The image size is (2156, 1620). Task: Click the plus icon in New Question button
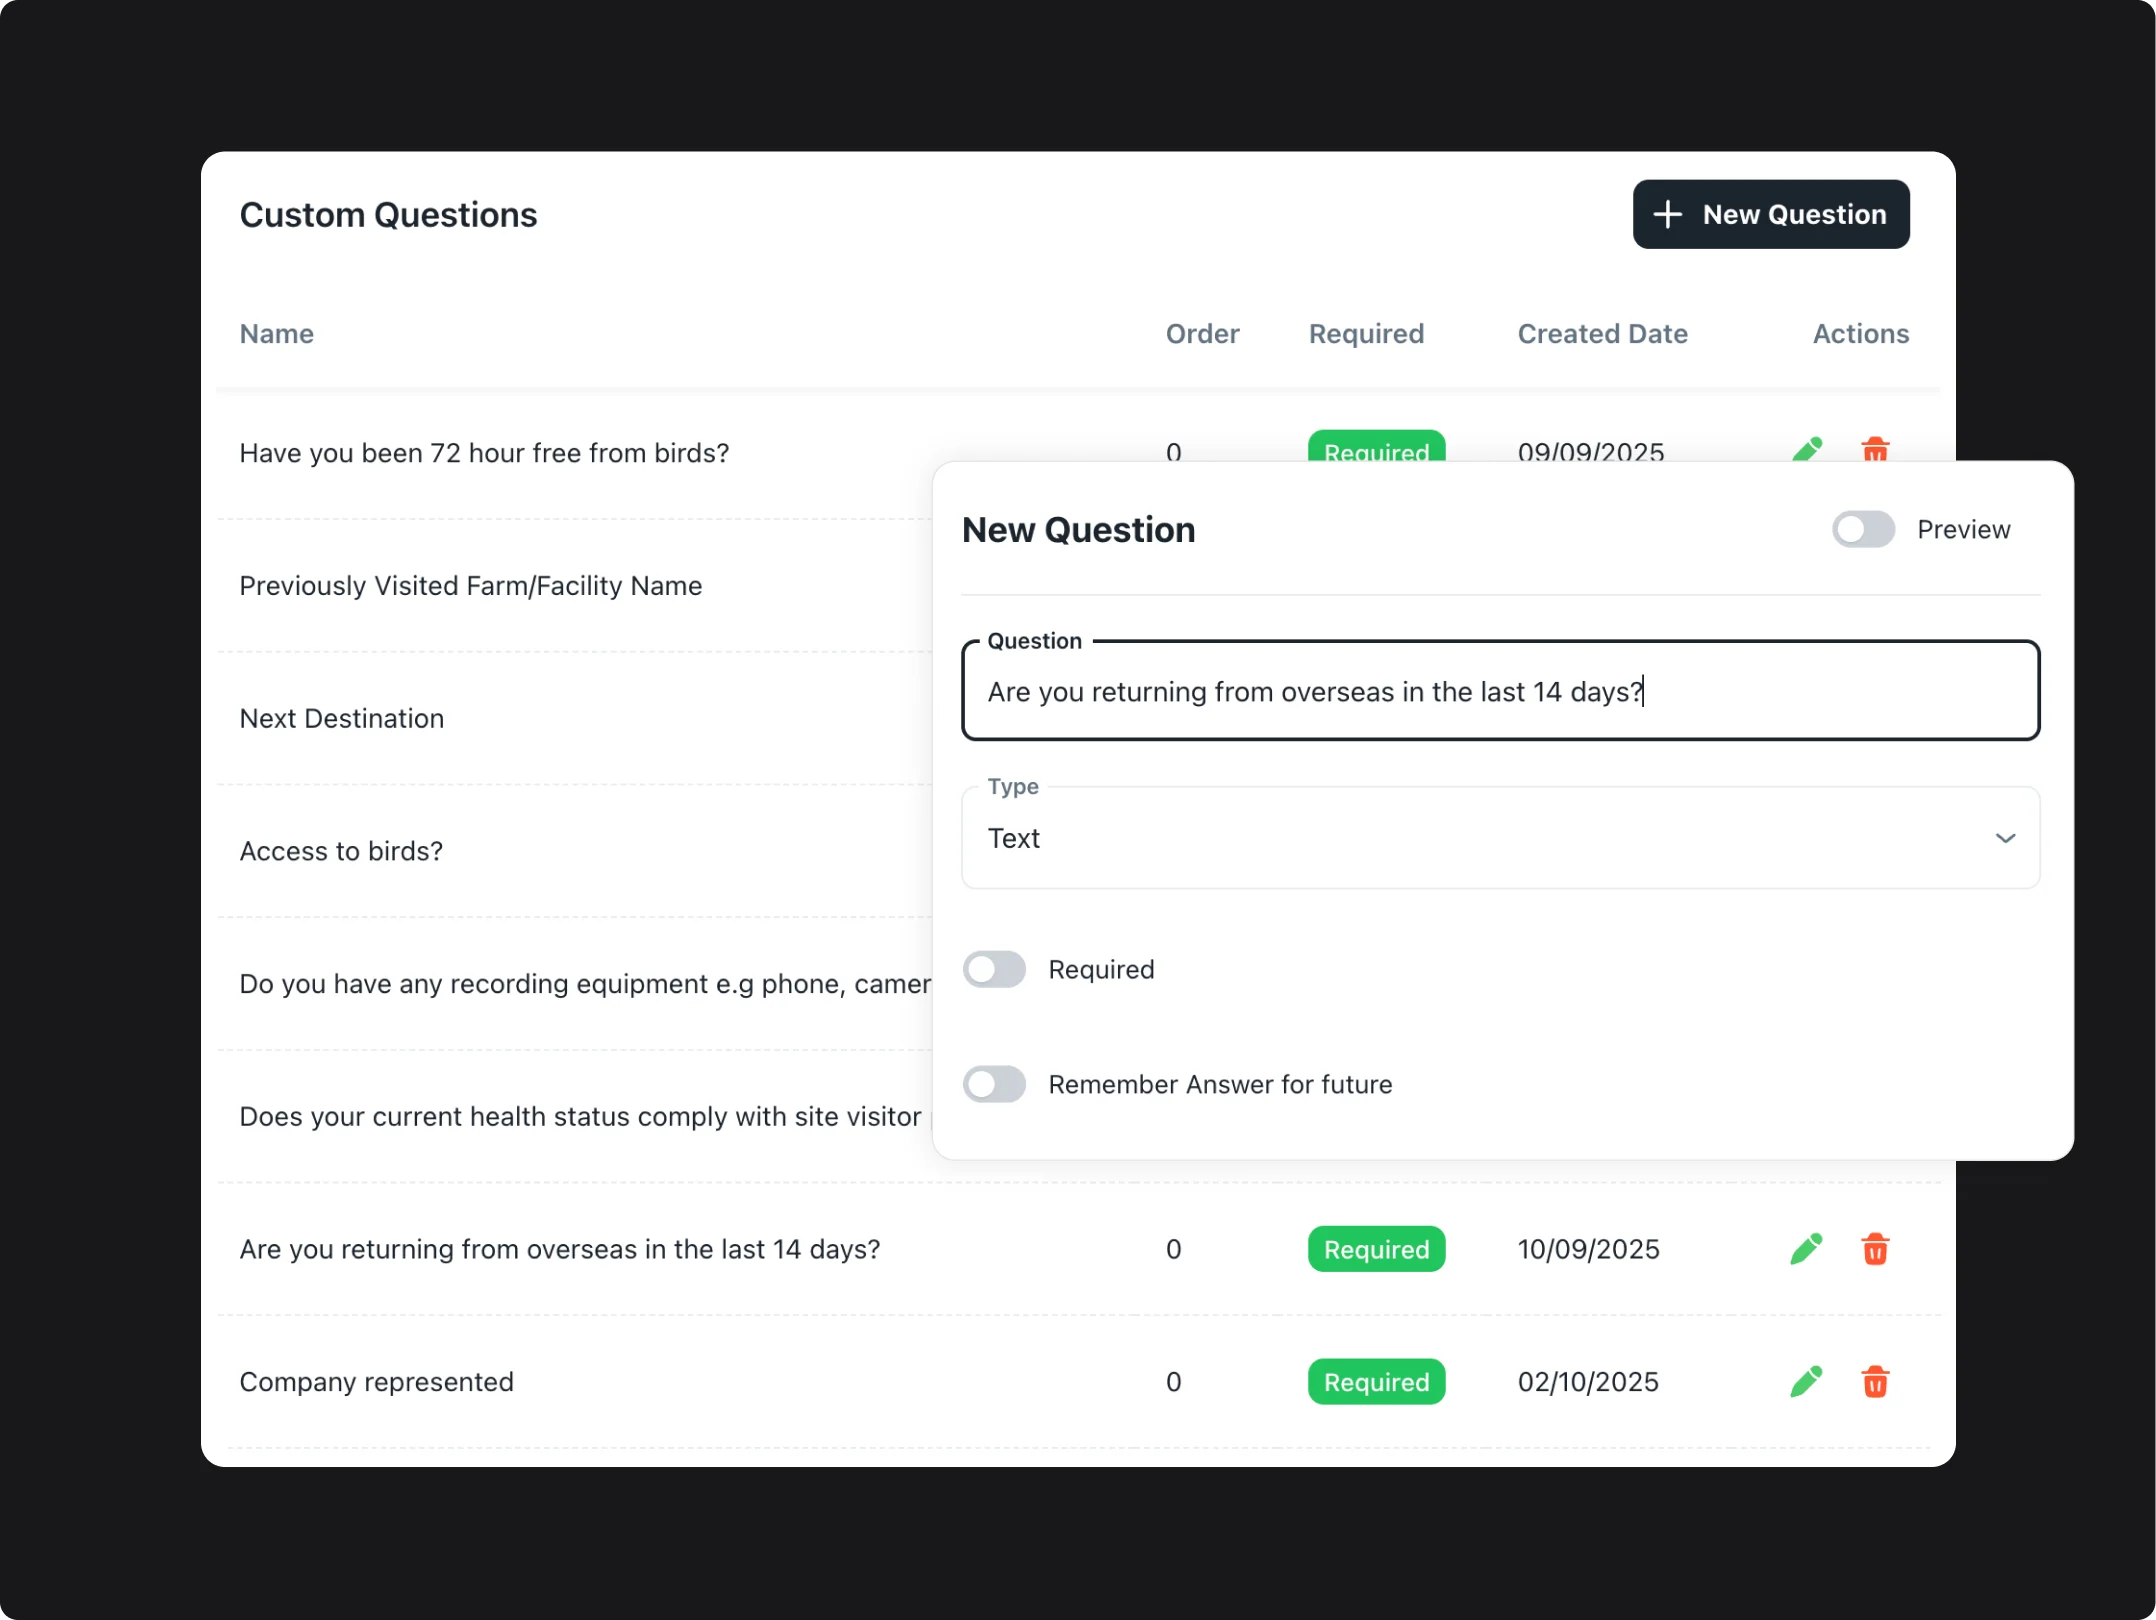(1667, 214)
